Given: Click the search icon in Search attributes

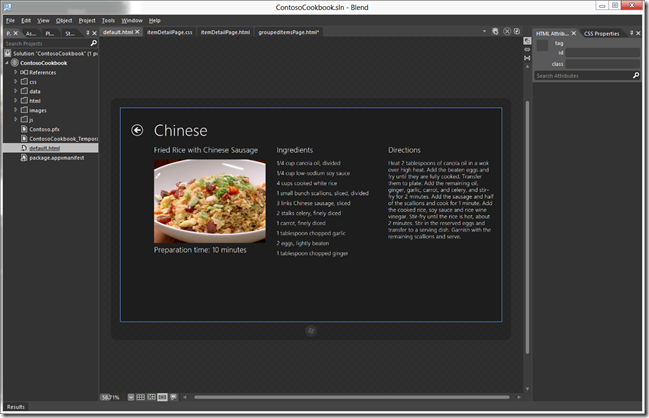Looking at the screenshot, I should click(636, 75).
